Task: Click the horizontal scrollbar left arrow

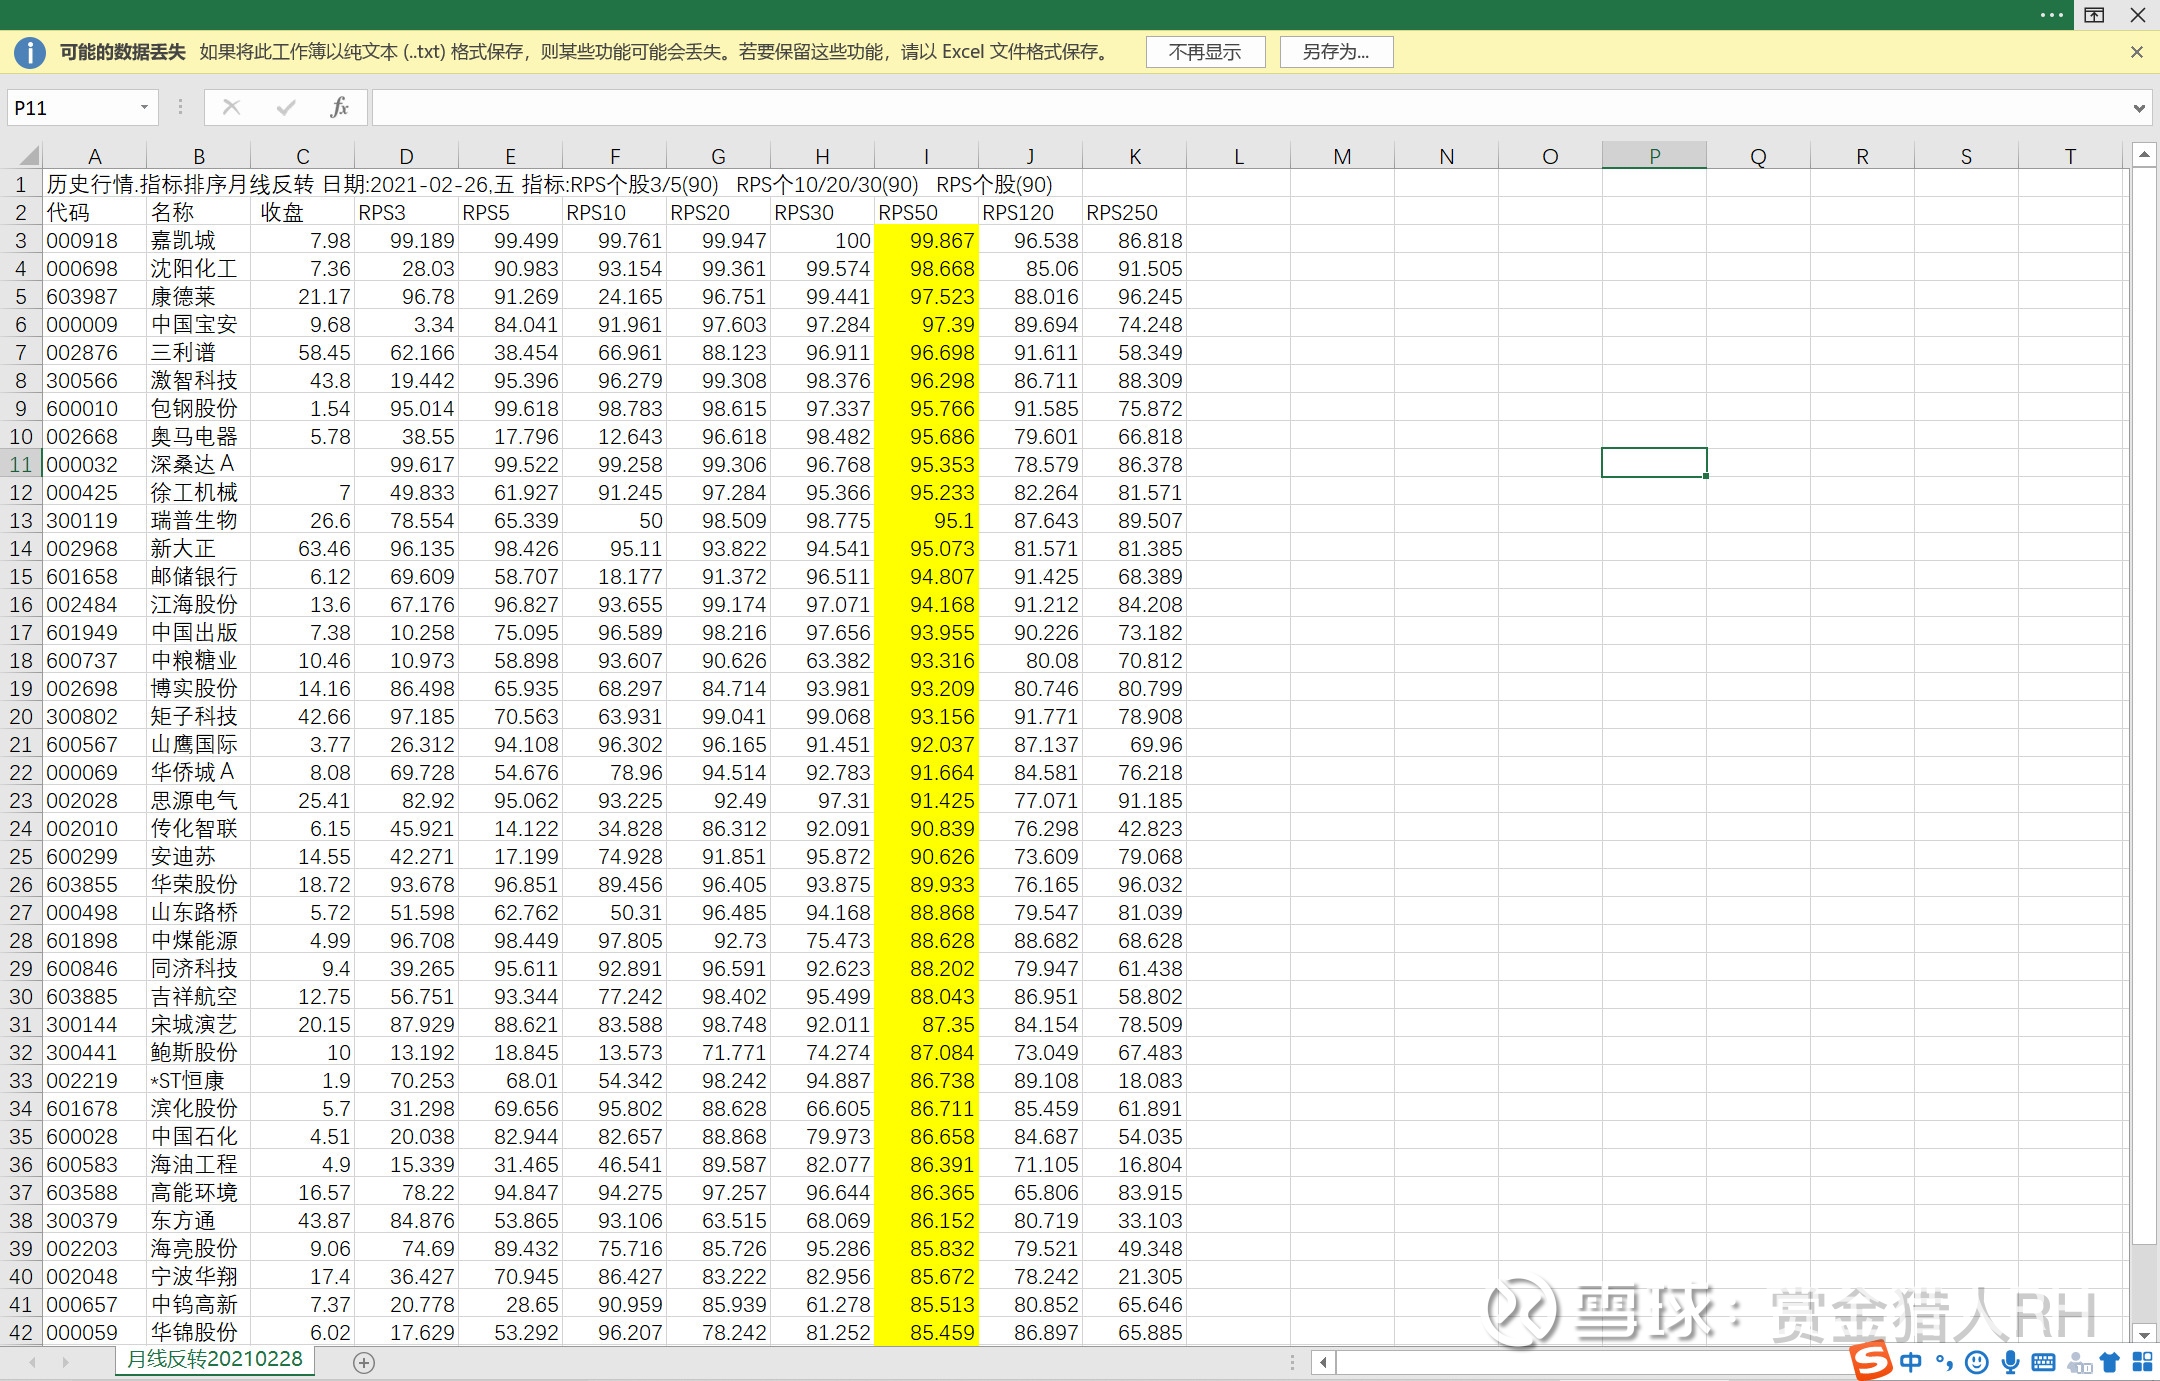Action: click(1324, 1362)
